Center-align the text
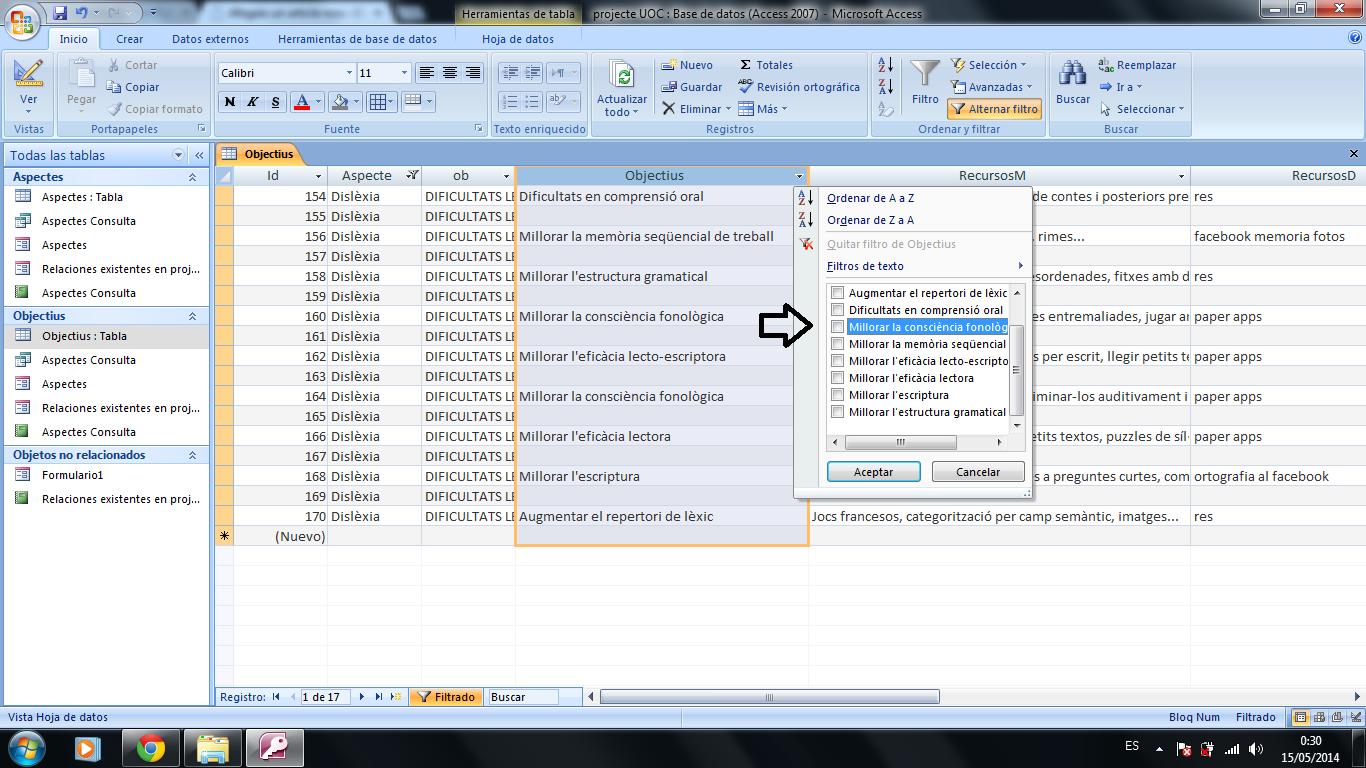The width and height of the screenshot is (1366, 768). [x=450, y=73]
